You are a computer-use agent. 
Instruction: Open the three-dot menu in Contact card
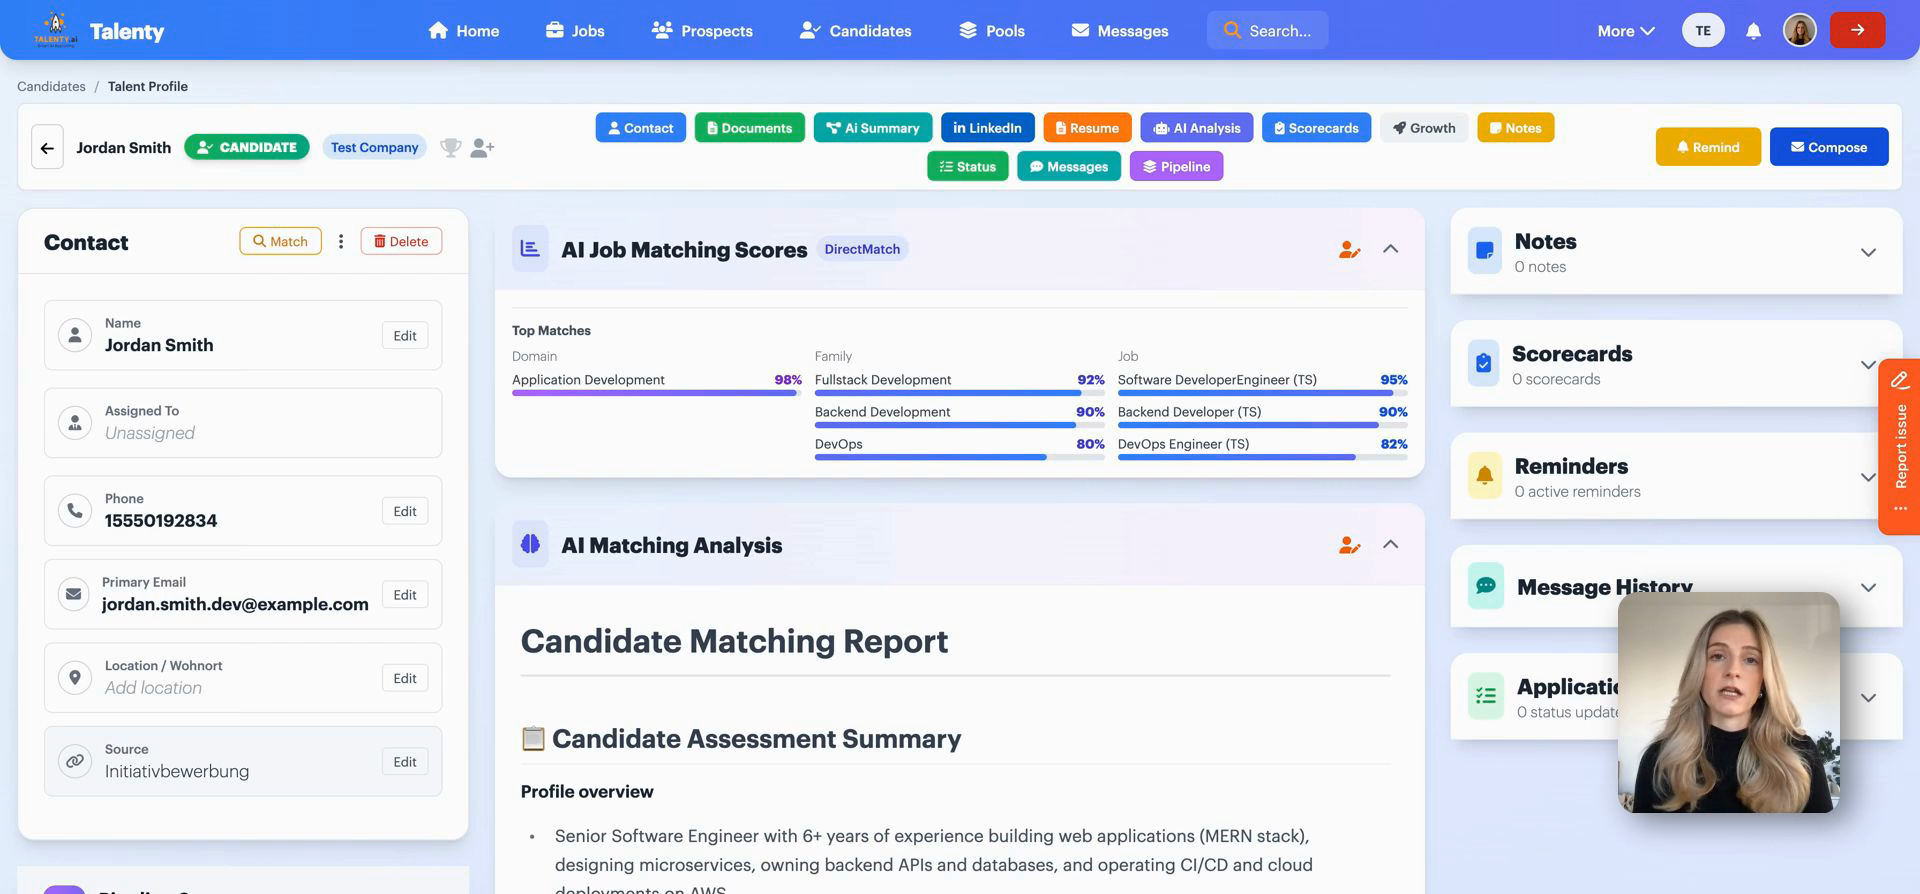point(341,241)
